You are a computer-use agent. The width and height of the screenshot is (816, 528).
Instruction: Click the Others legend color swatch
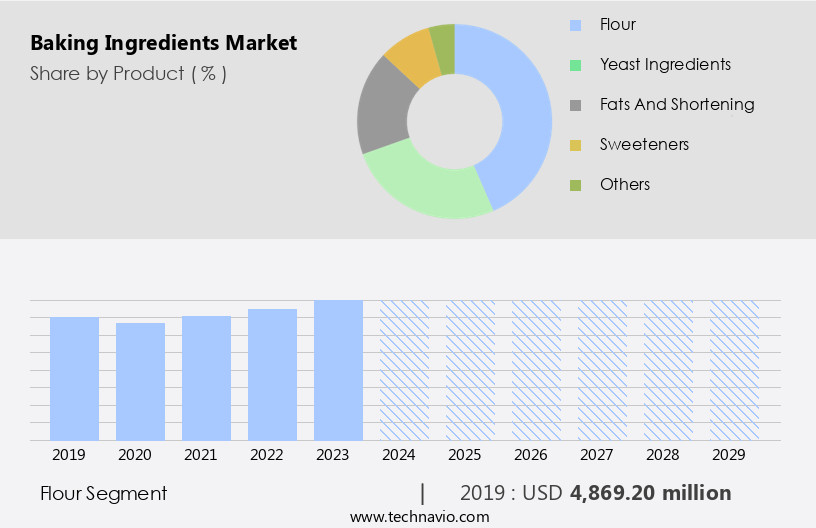point(575,185)
